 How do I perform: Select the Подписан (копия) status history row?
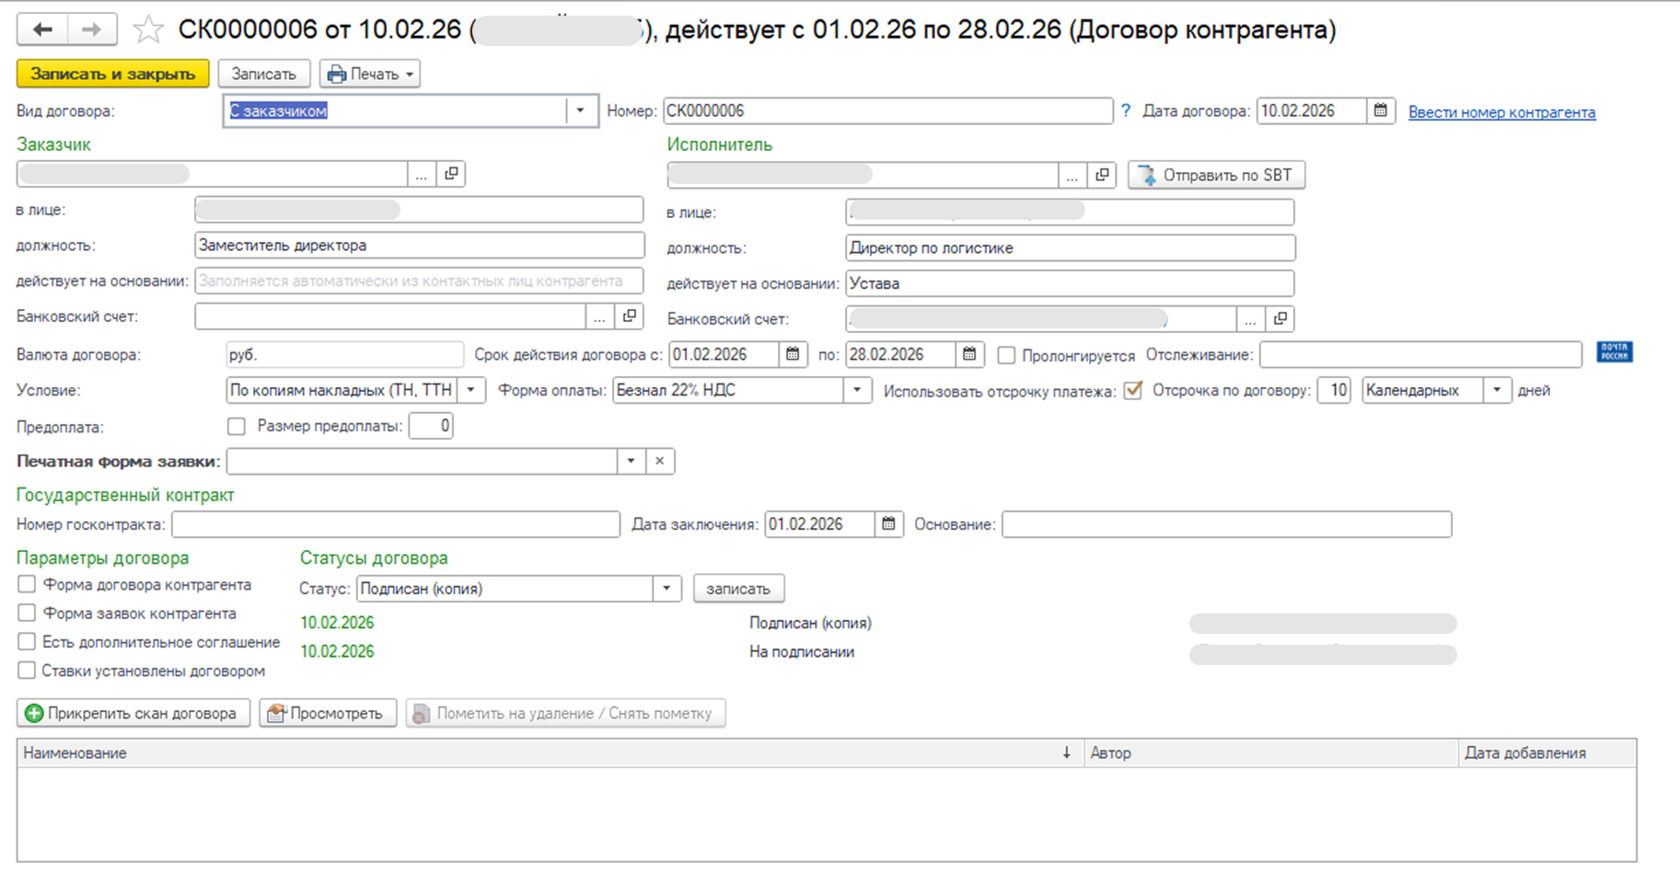click(x=878, y=623)
